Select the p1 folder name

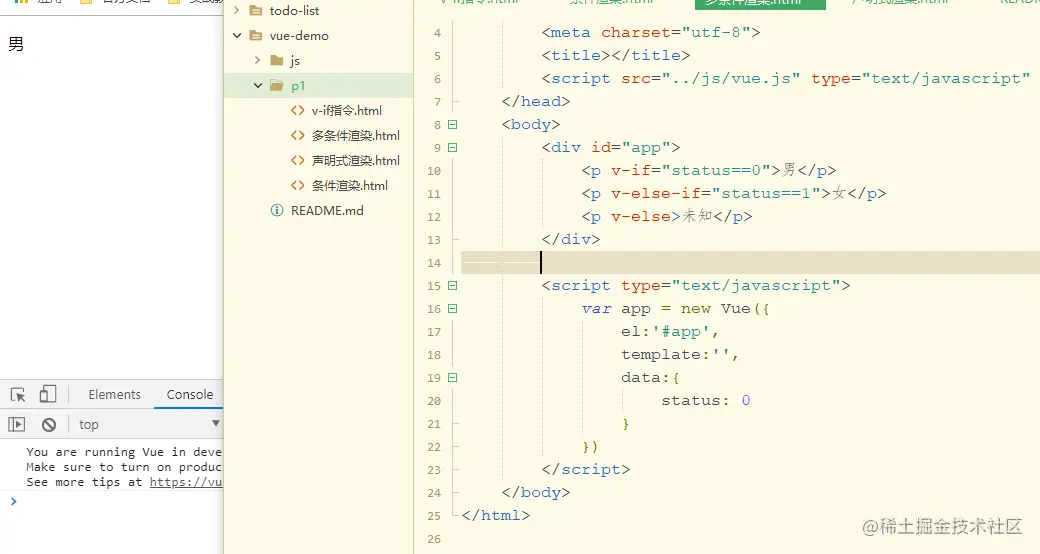298,86
